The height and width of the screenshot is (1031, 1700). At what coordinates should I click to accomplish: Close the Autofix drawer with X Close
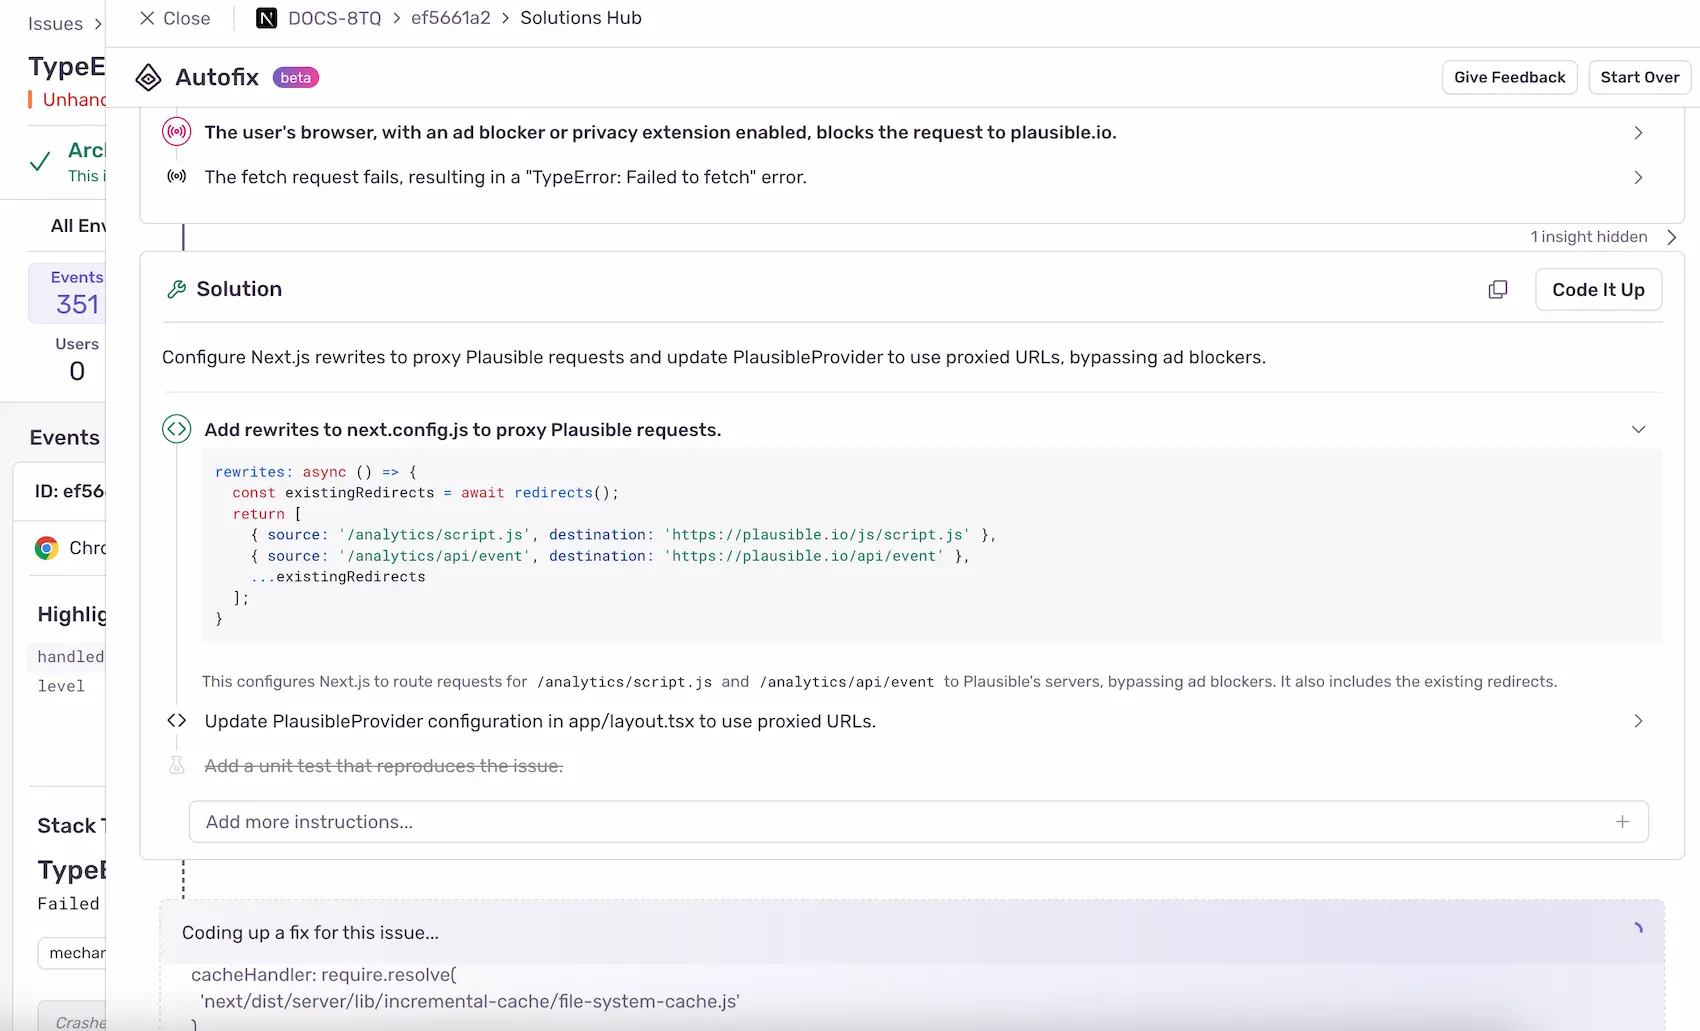(174, 18)
